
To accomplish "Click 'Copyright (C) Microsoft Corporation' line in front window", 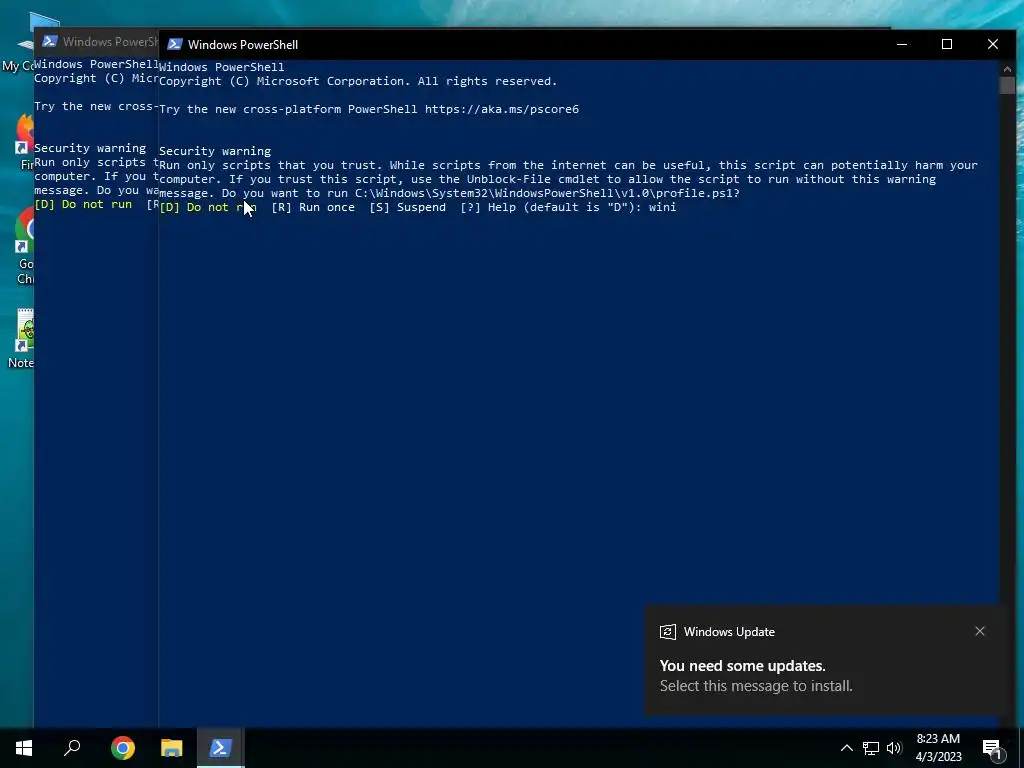I will [x=358, y=81].
